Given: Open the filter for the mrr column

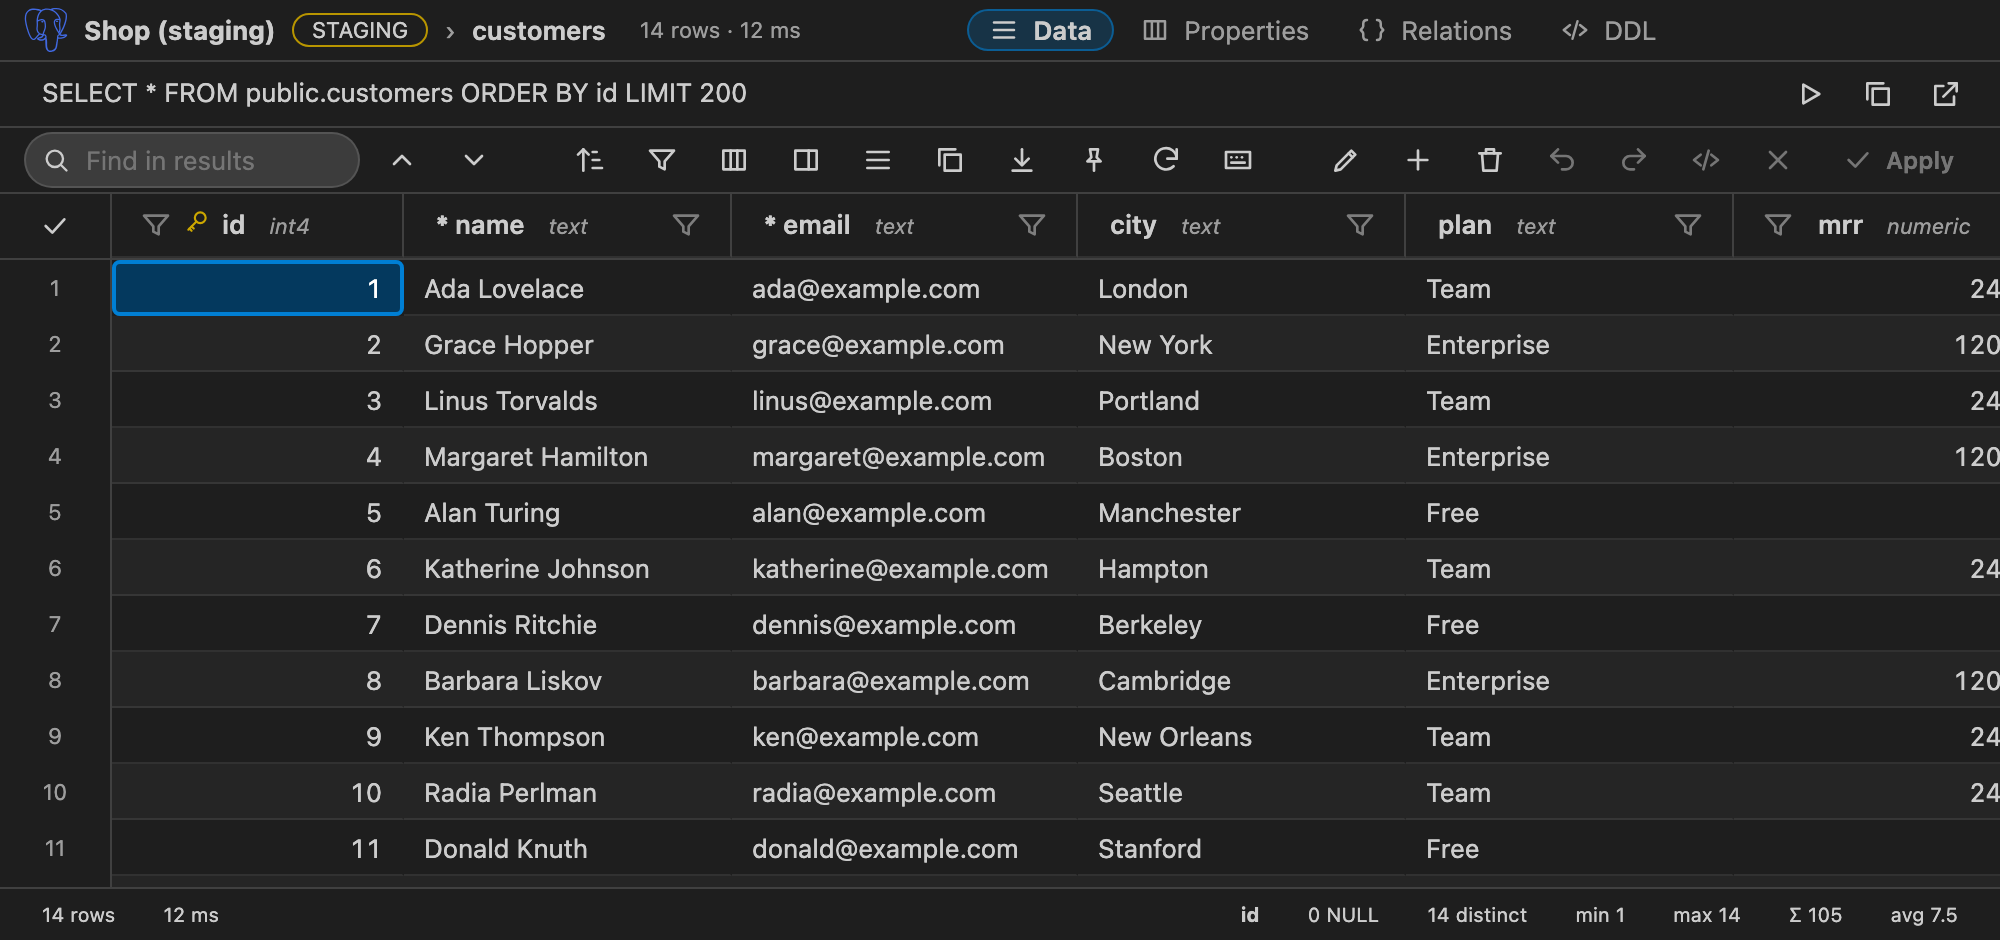Looking at the screenshot, I should (1778, 225).
